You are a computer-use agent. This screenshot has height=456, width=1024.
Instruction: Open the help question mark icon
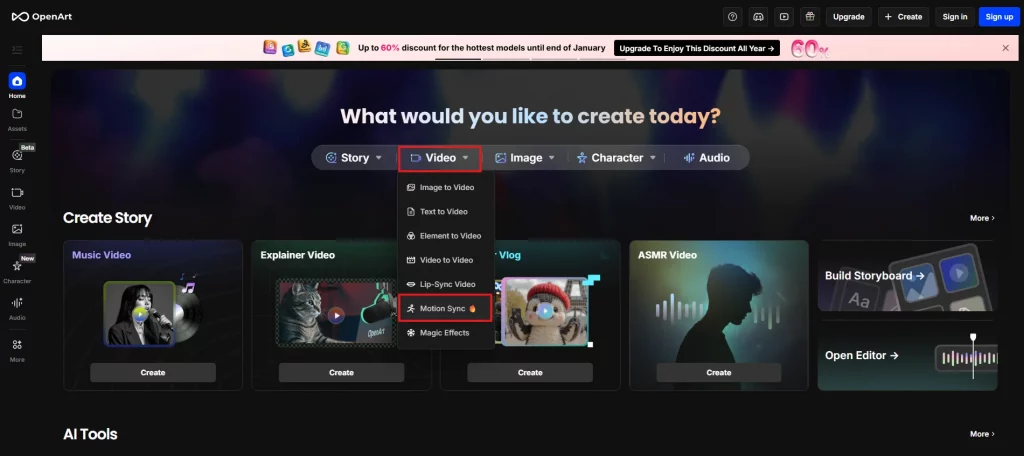733,17
